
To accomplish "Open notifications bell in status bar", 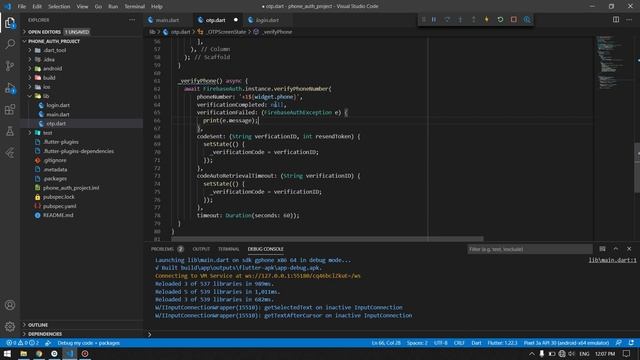I will pos(631,343).
